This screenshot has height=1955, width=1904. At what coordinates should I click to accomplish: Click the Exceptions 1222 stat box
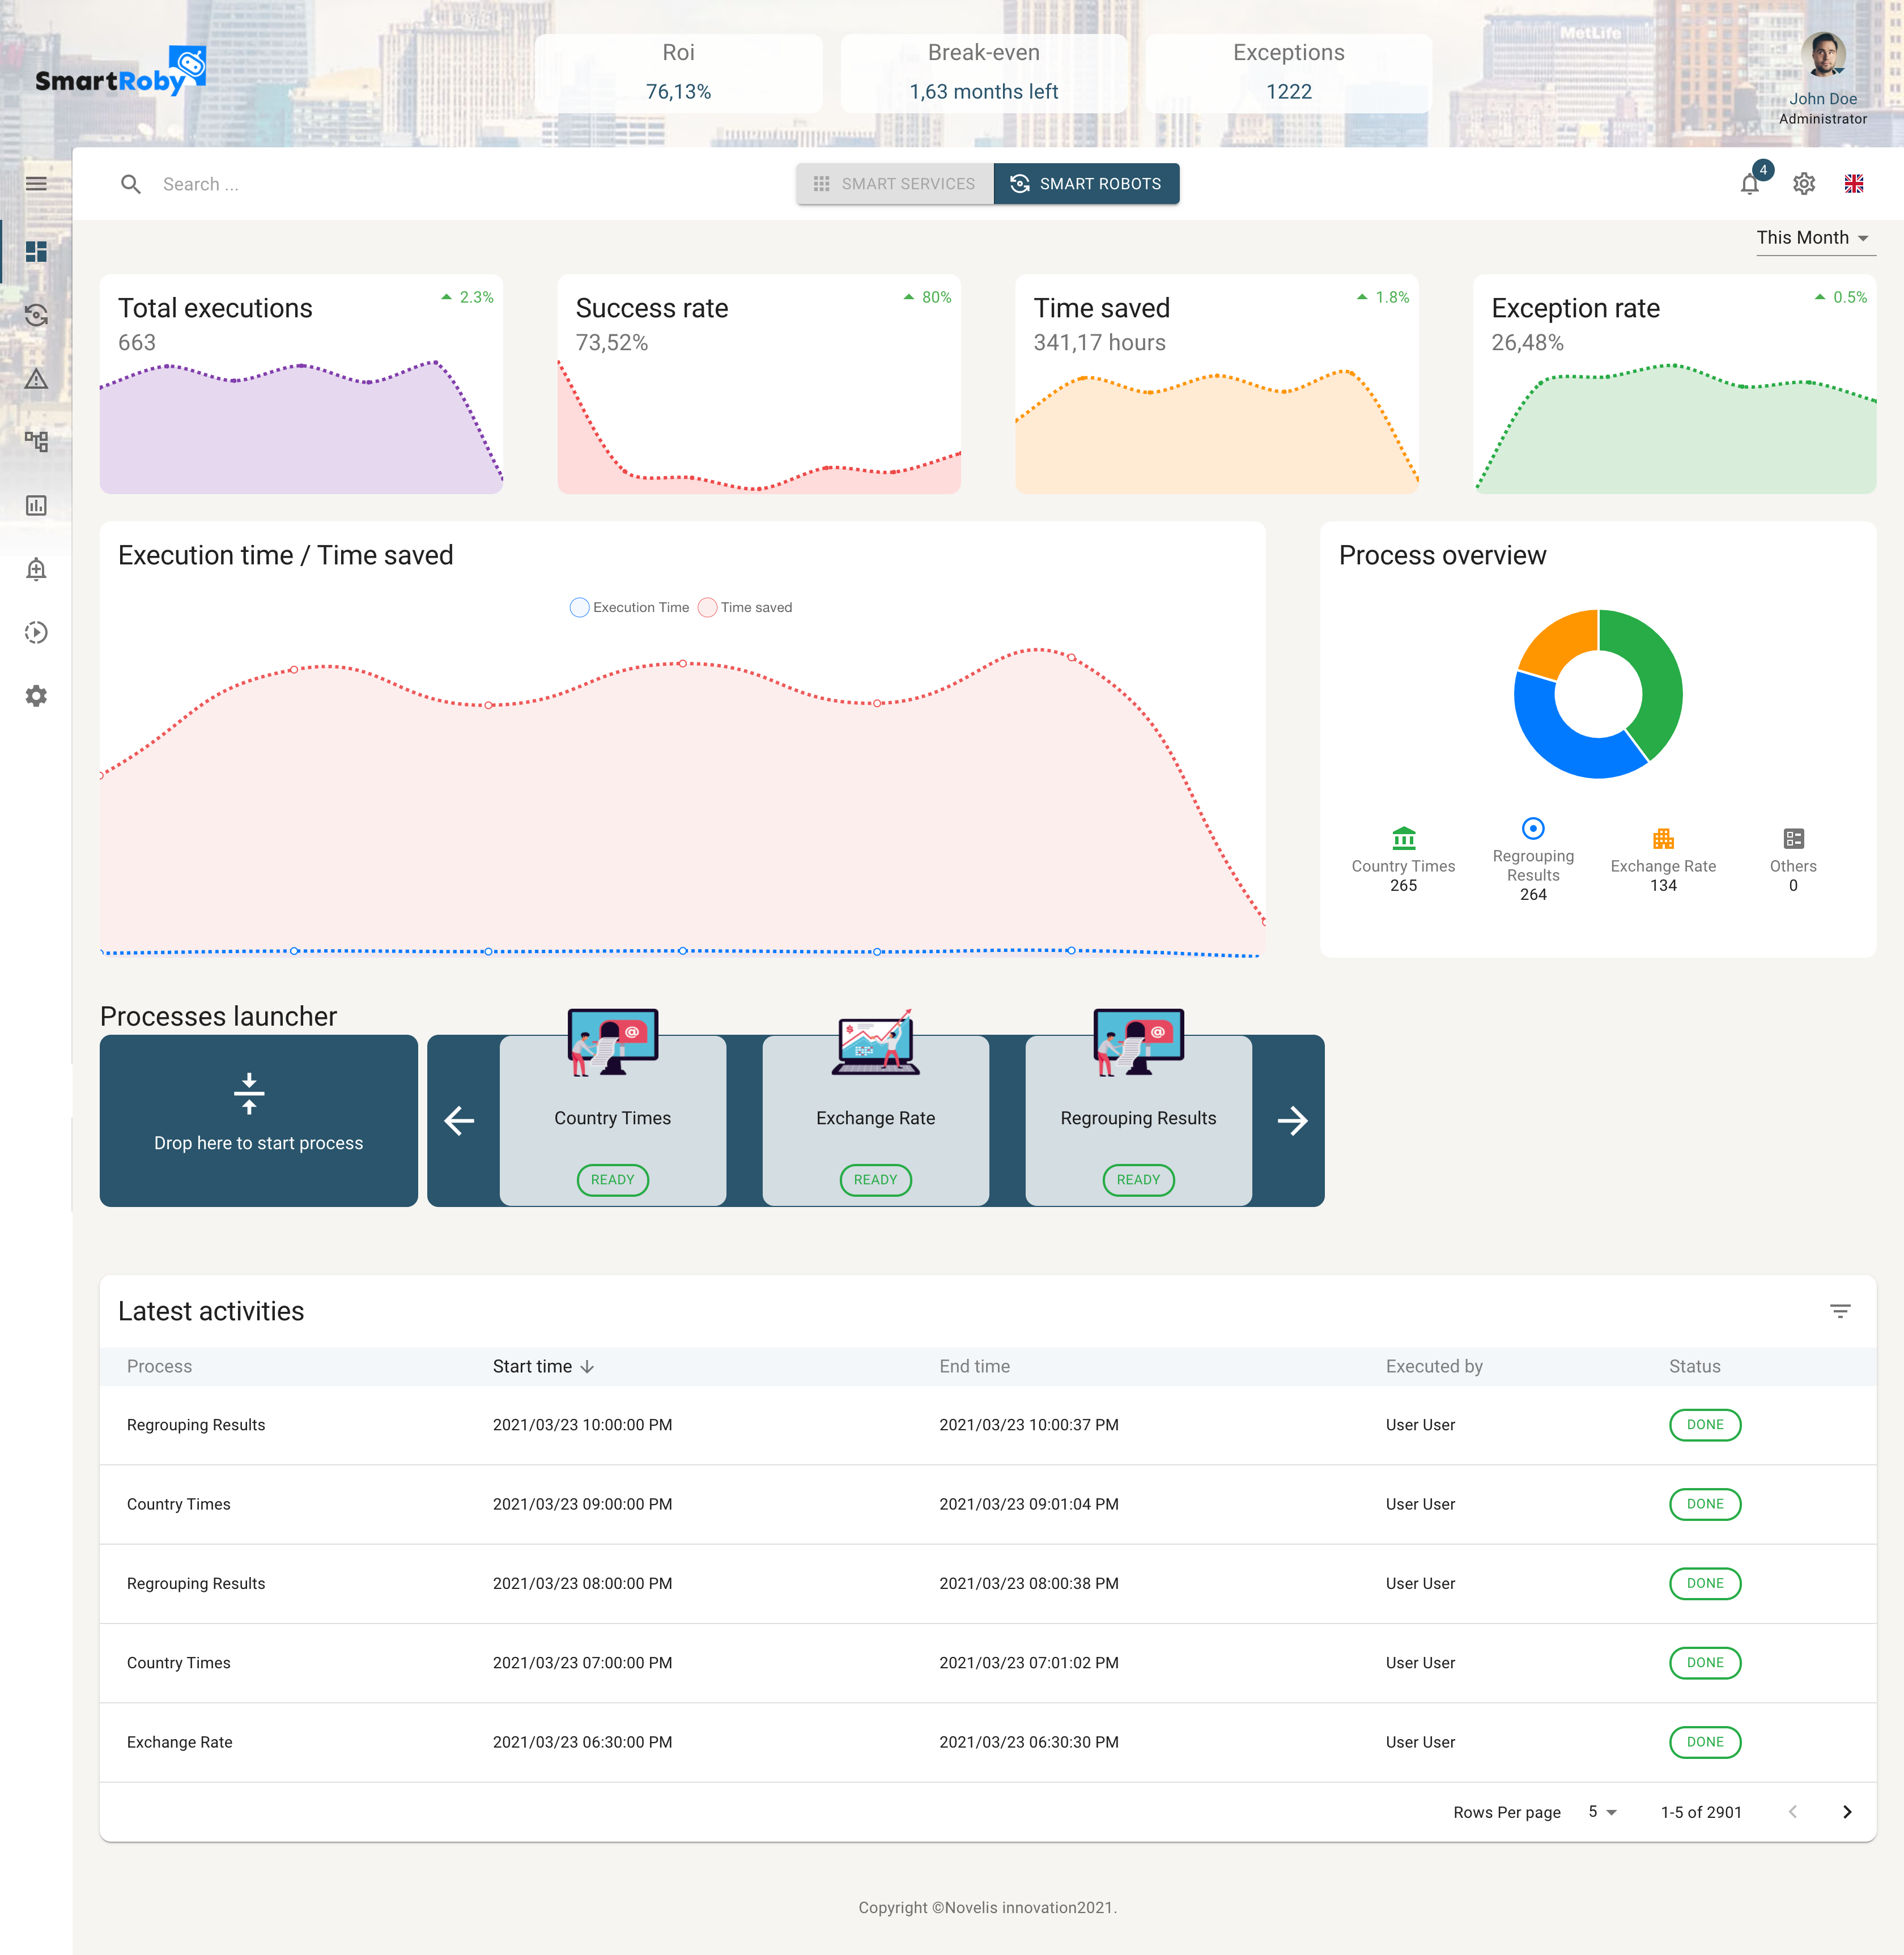[1289, 73]
